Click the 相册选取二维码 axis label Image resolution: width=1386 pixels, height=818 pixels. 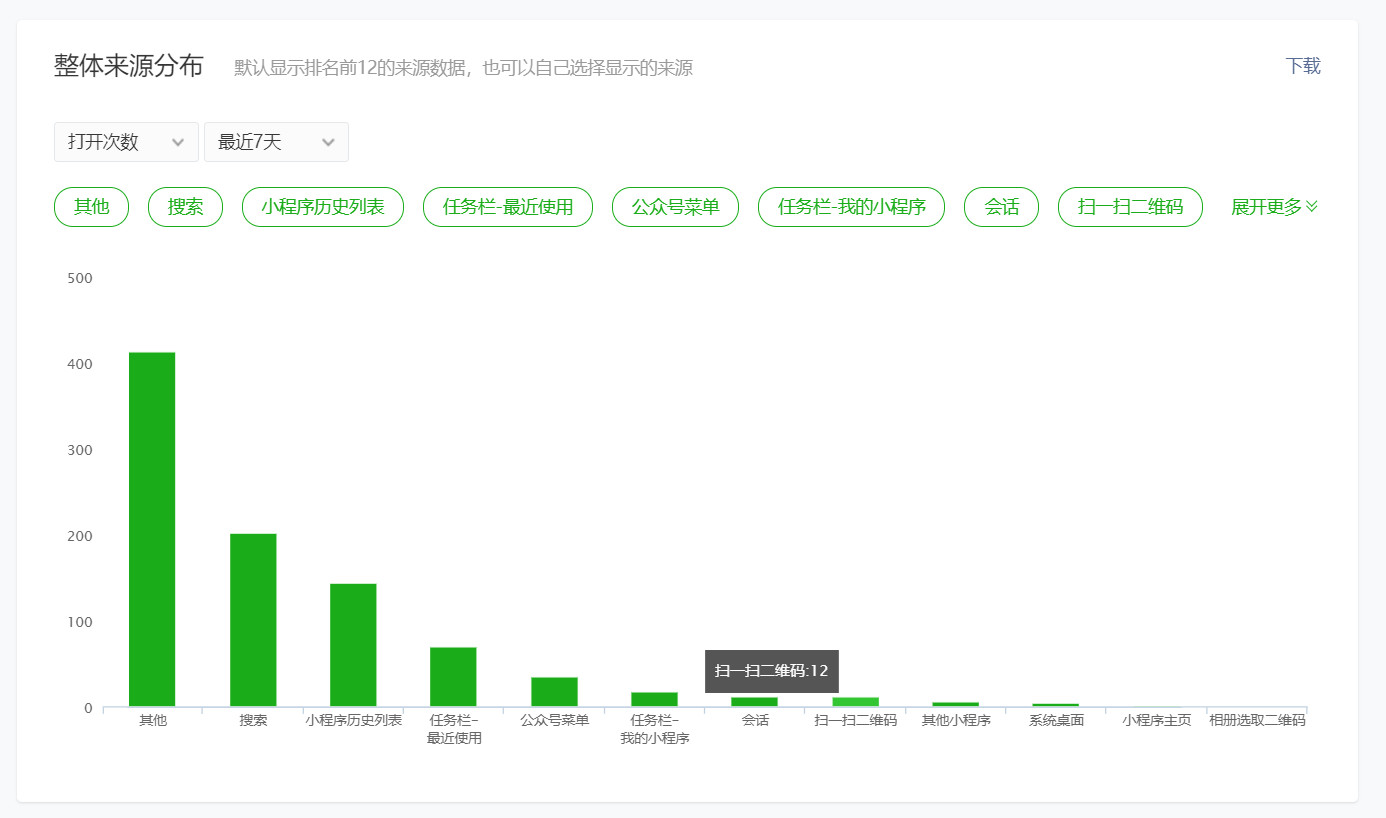coord(1257,720)
